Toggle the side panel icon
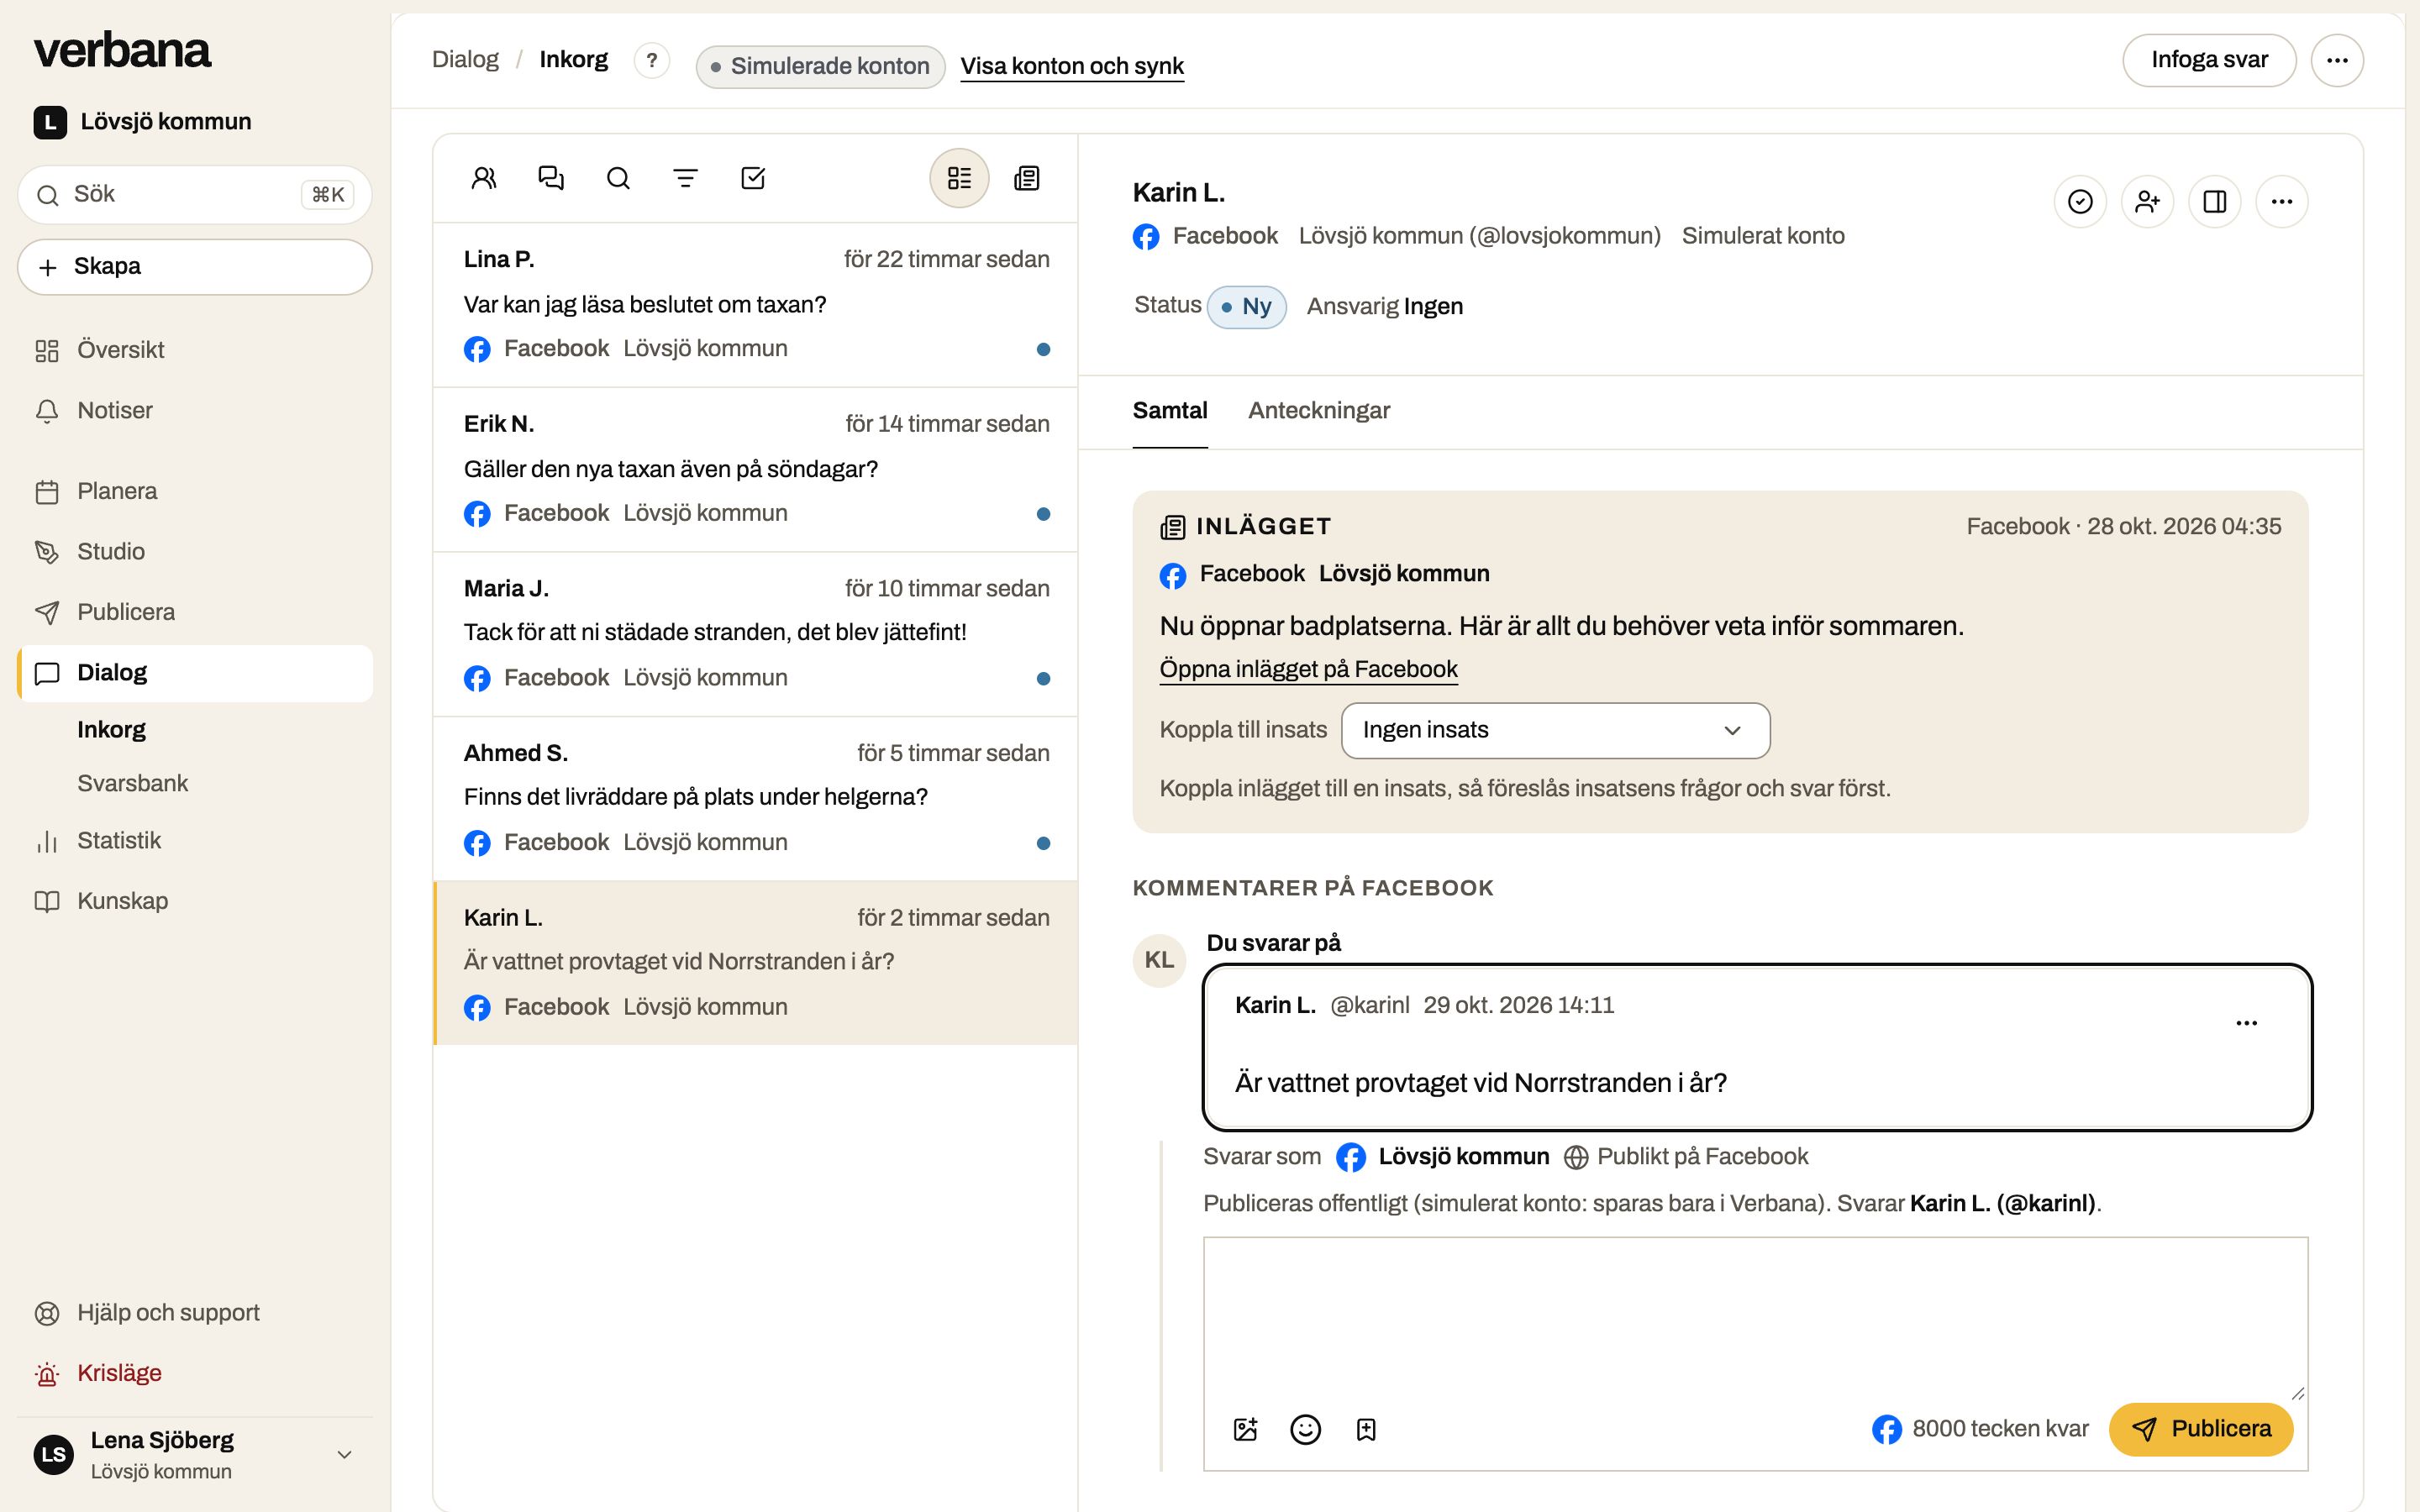Image resolution: width=2420 pixels, height=1512 pixels. (x=2215, y=202)
